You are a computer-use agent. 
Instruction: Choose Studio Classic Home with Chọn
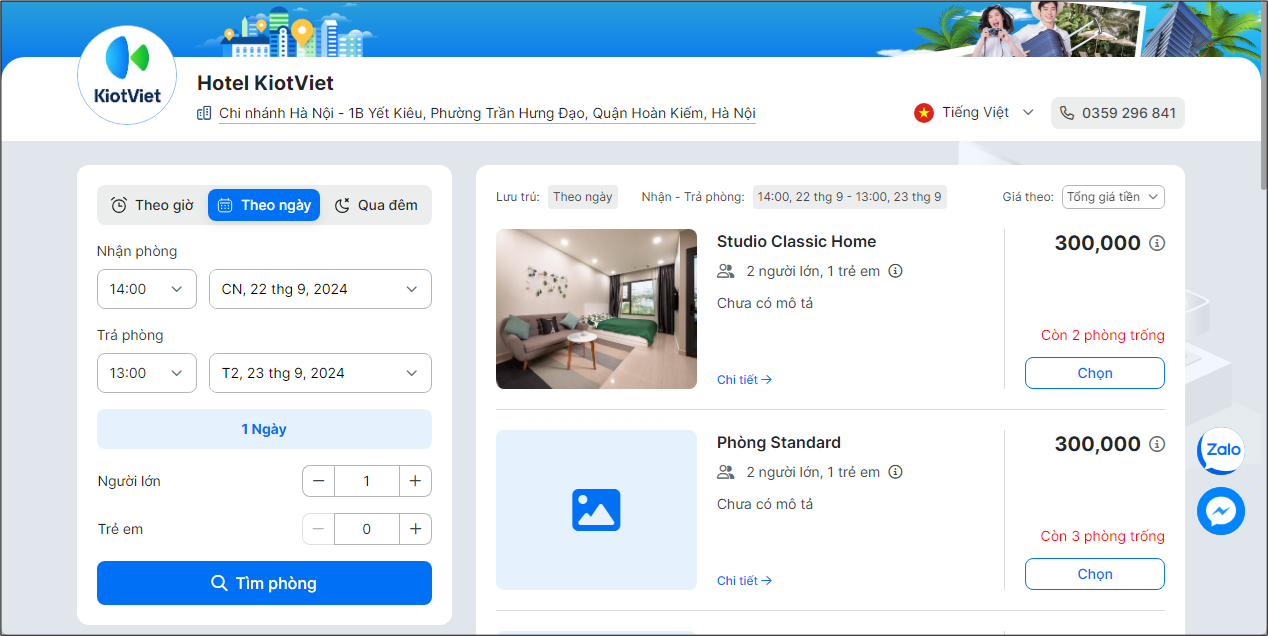coord(1095,373)
